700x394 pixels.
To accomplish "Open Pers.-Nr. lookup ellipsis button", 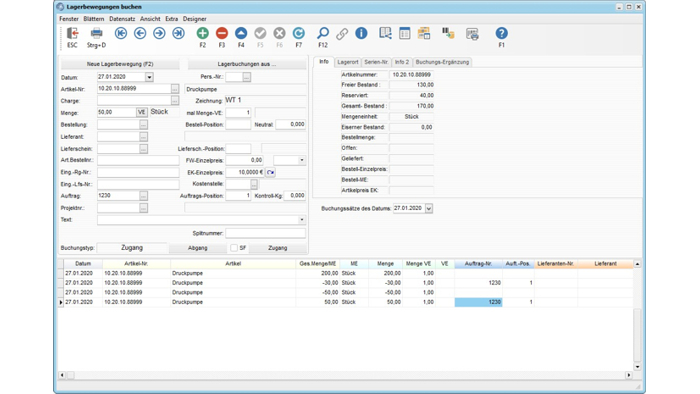I will point(246,77).
